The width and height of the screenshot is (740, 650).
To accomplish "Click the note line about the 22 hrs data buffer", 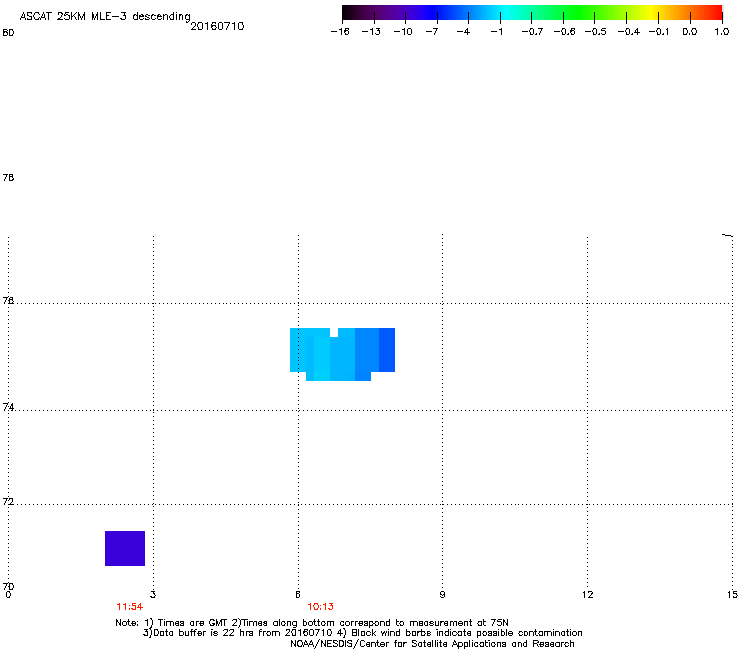I will (x=362, y=633).
